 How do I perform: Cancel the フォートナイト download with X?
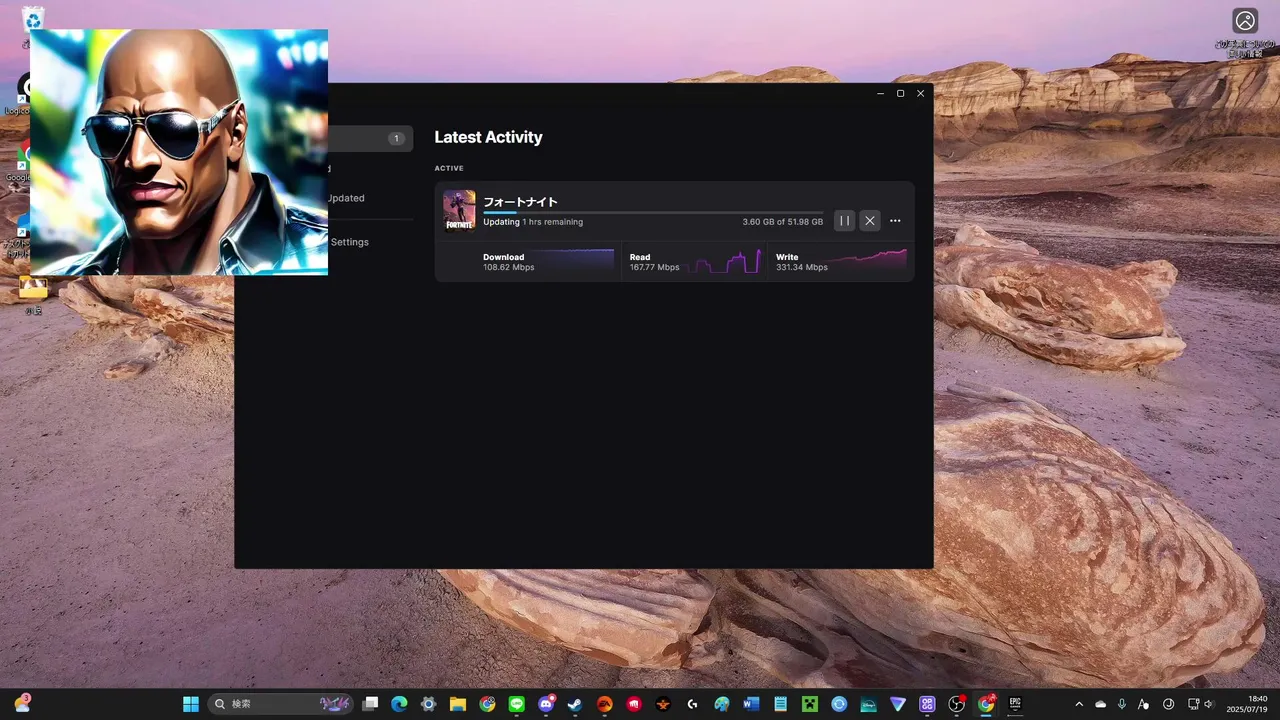pyautogui.click(x=870, y=221)
